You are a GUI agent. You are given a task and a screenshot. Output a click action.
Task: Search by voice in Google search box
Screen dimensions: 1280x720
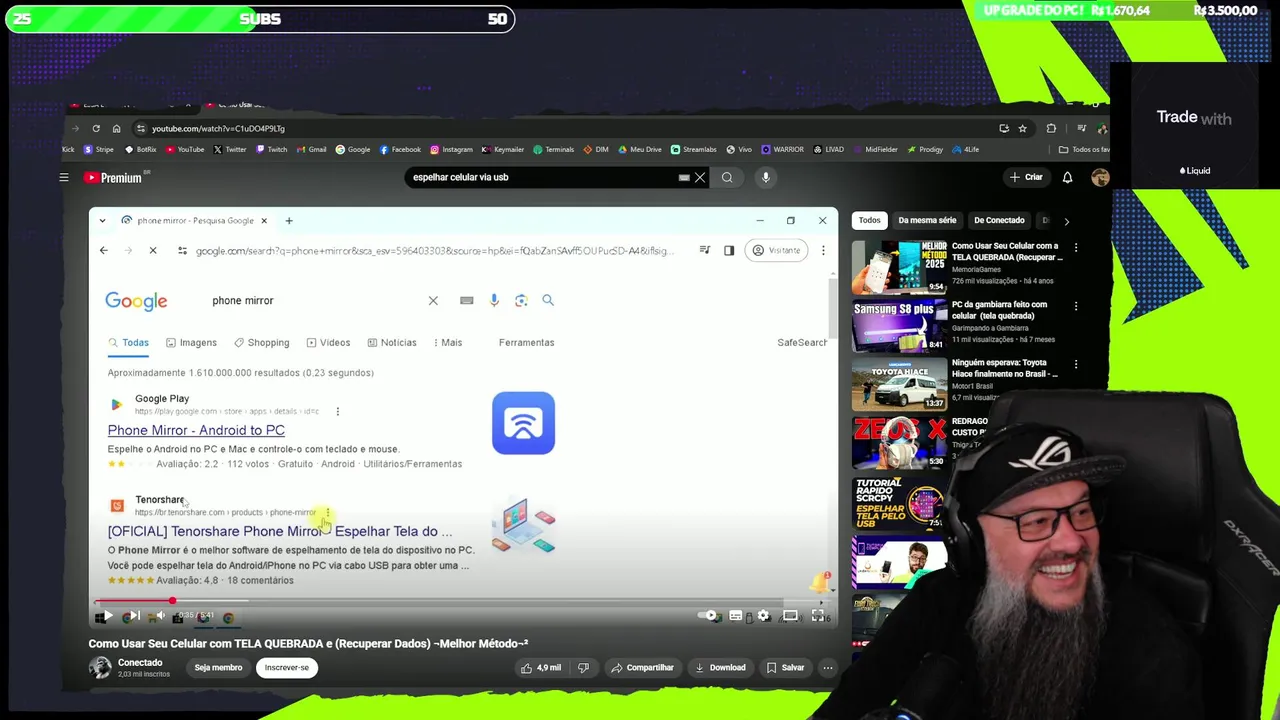494,300
